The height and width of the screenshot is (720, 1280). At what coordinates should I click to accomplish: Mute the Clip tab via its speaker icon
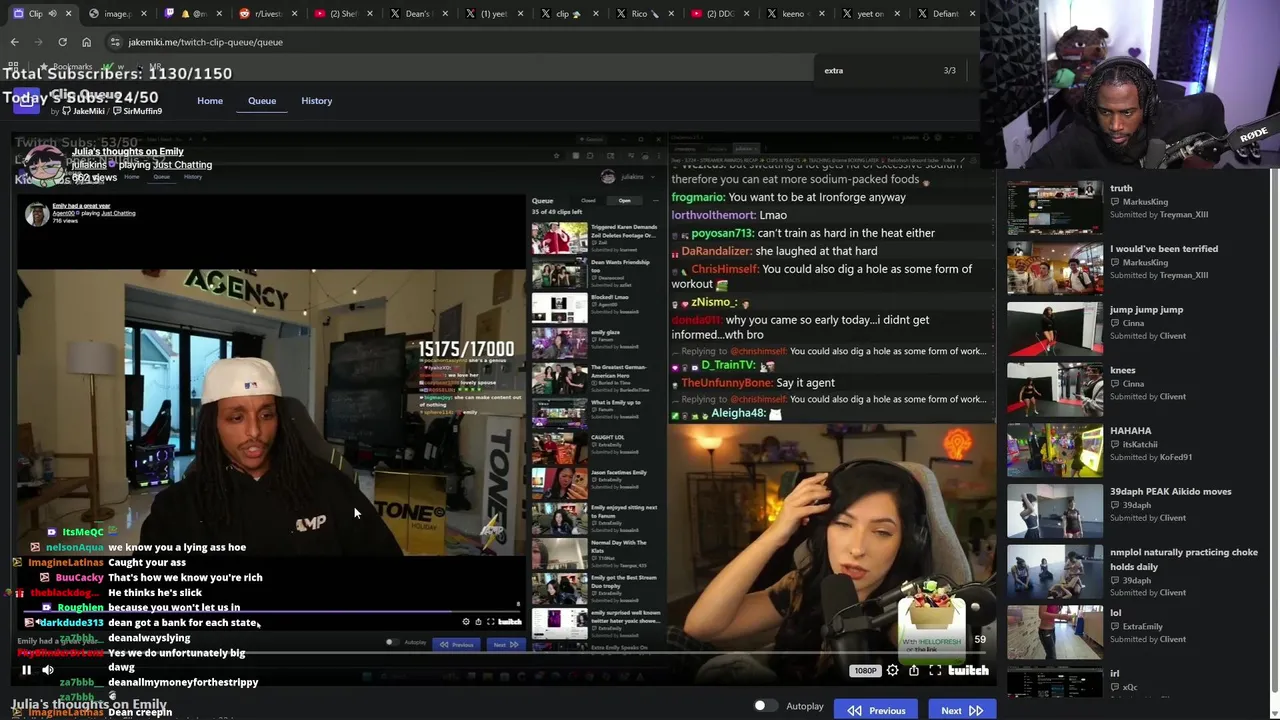pyautogui.click(x=54, y=14)
